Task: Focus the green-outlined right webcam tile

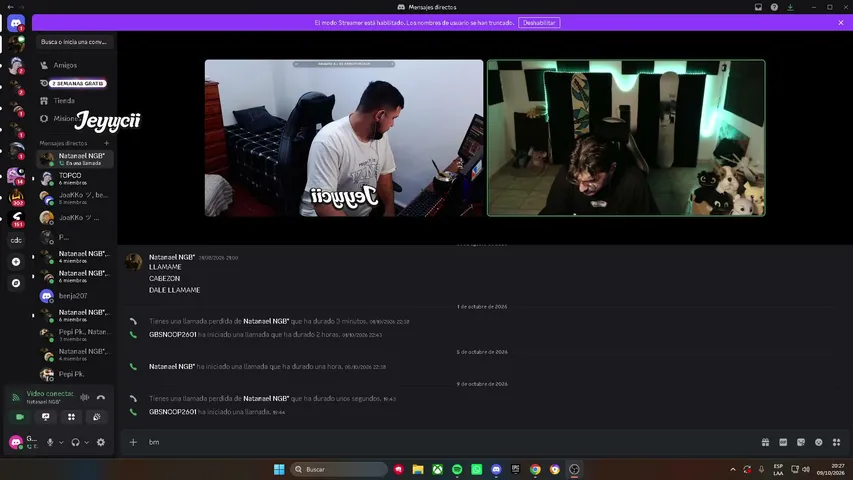Action: coord(626,138)
